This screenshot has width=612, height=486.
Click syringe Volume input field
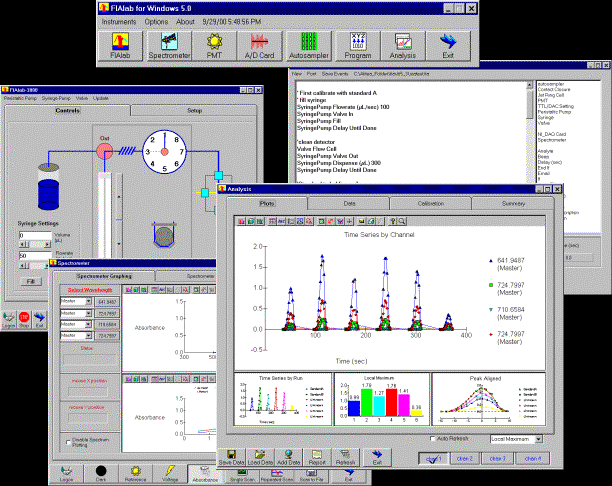(35, 235)
